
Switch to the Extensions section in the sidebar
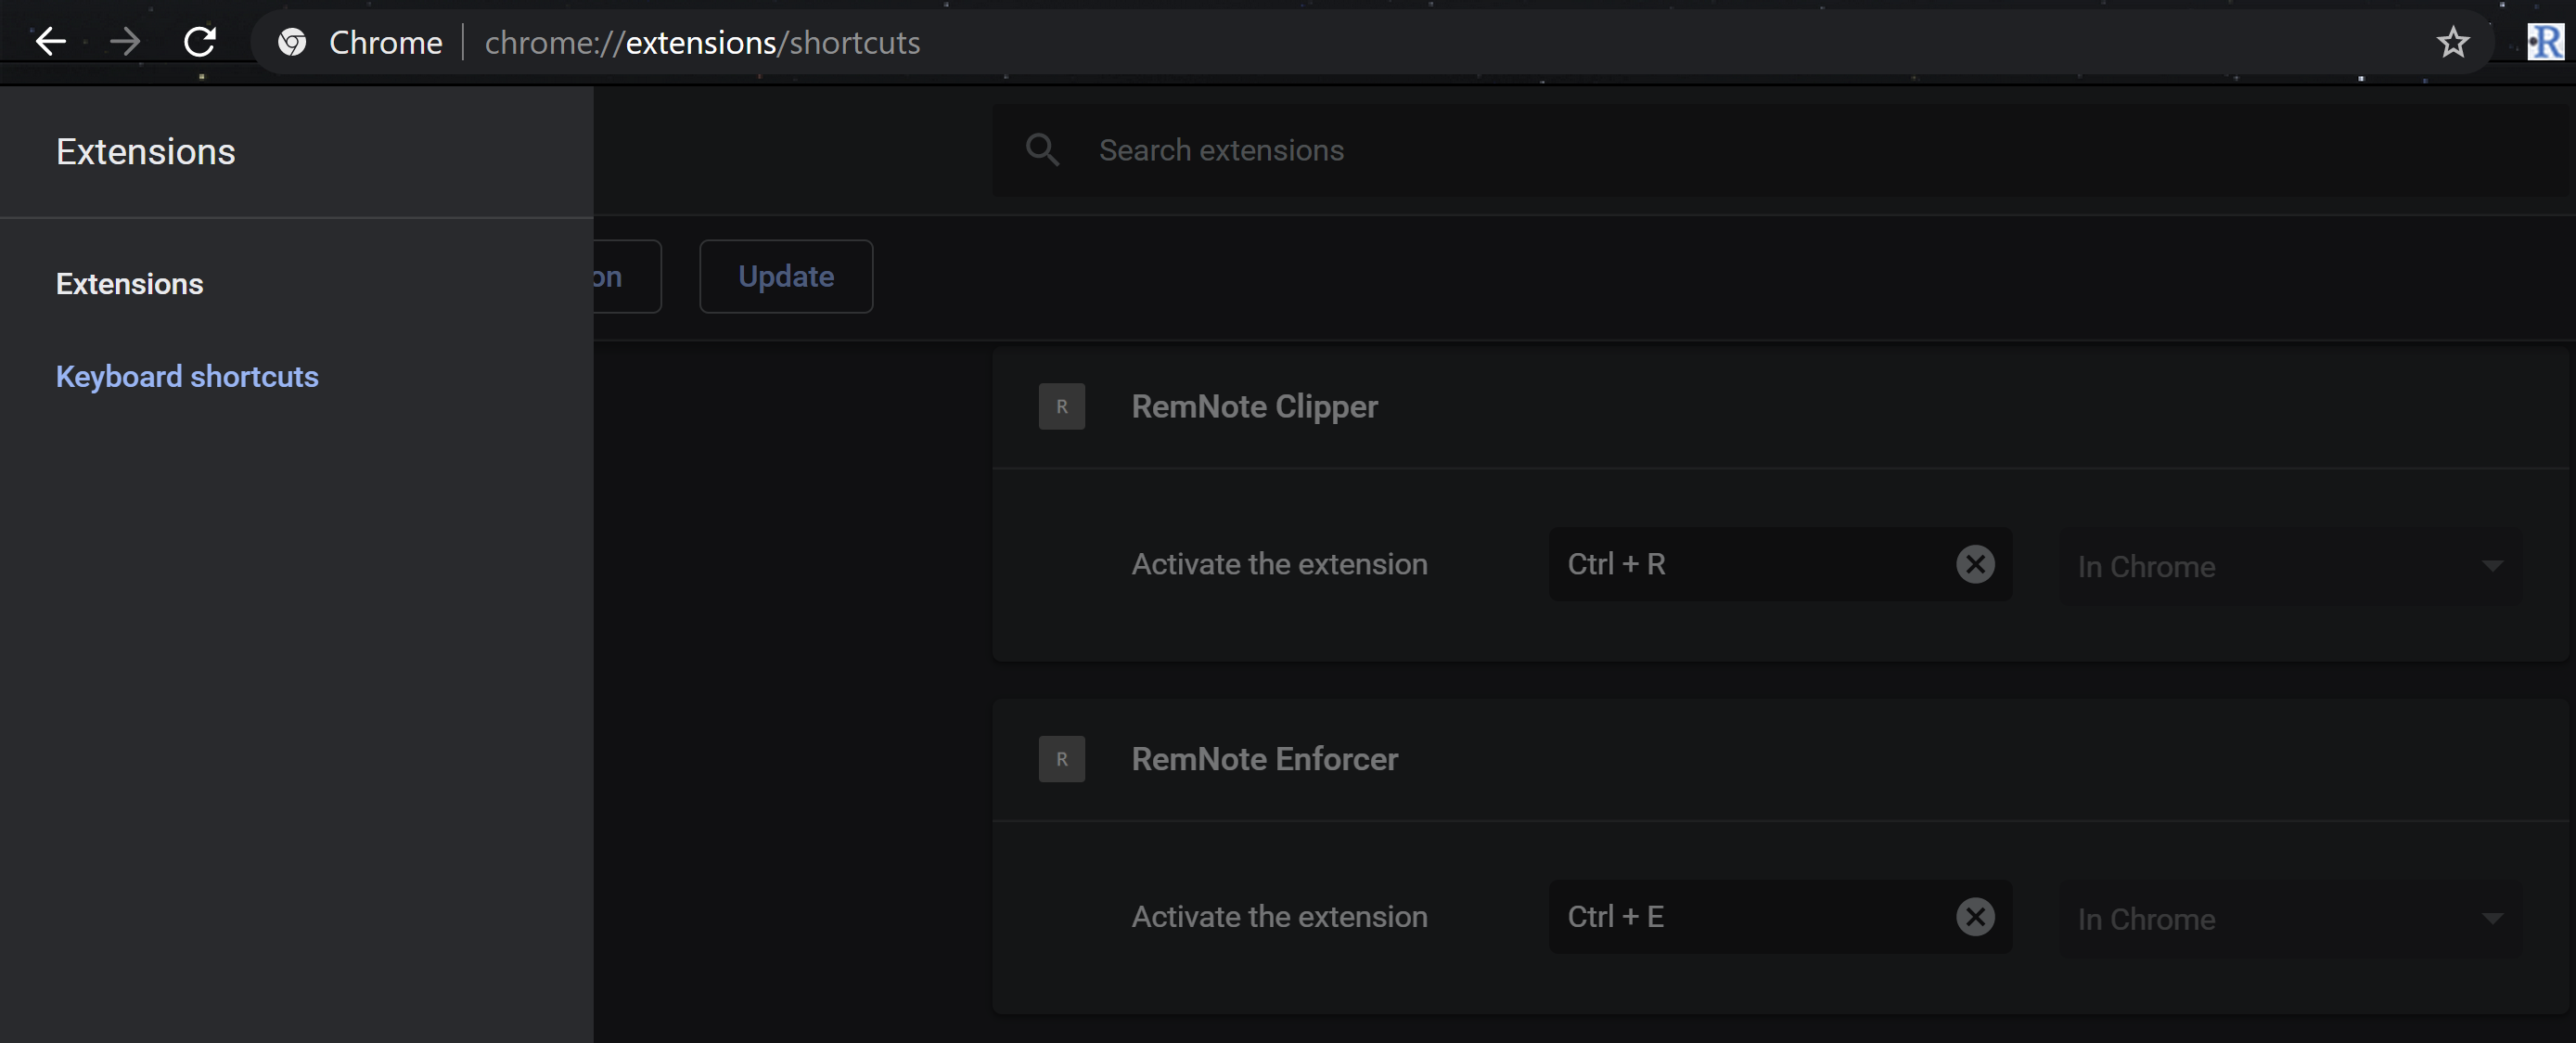tap(129, 283)
